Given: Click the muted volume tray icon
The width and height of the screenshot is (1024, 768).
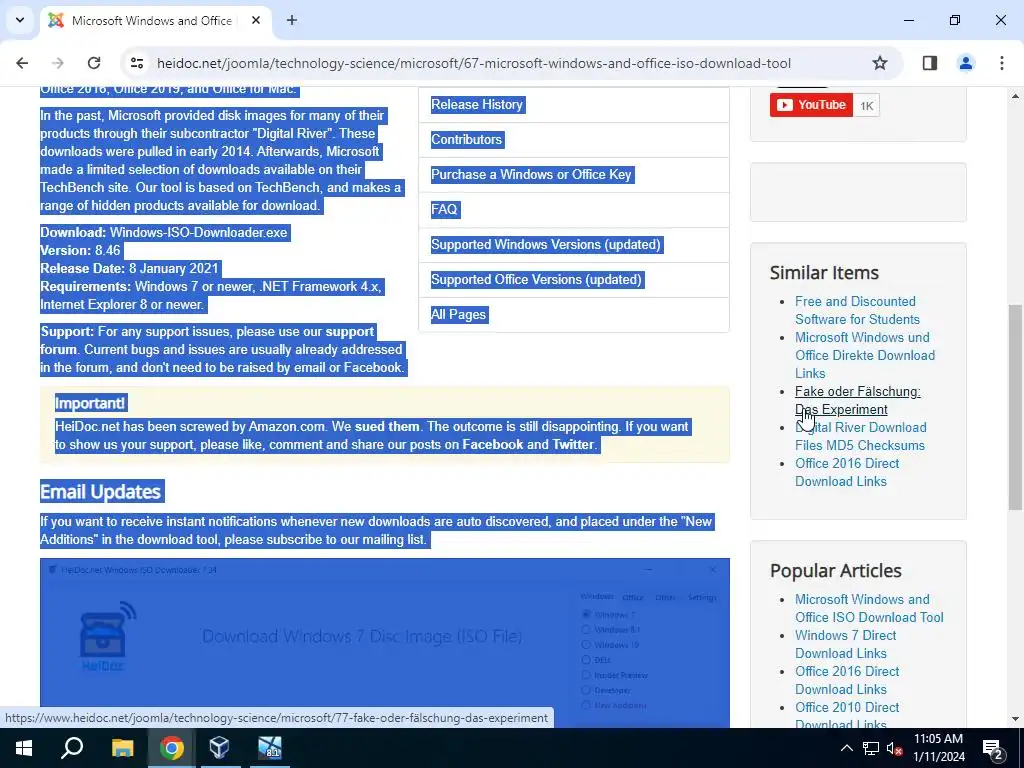Looking at the screenshot, I should (895, 748).
